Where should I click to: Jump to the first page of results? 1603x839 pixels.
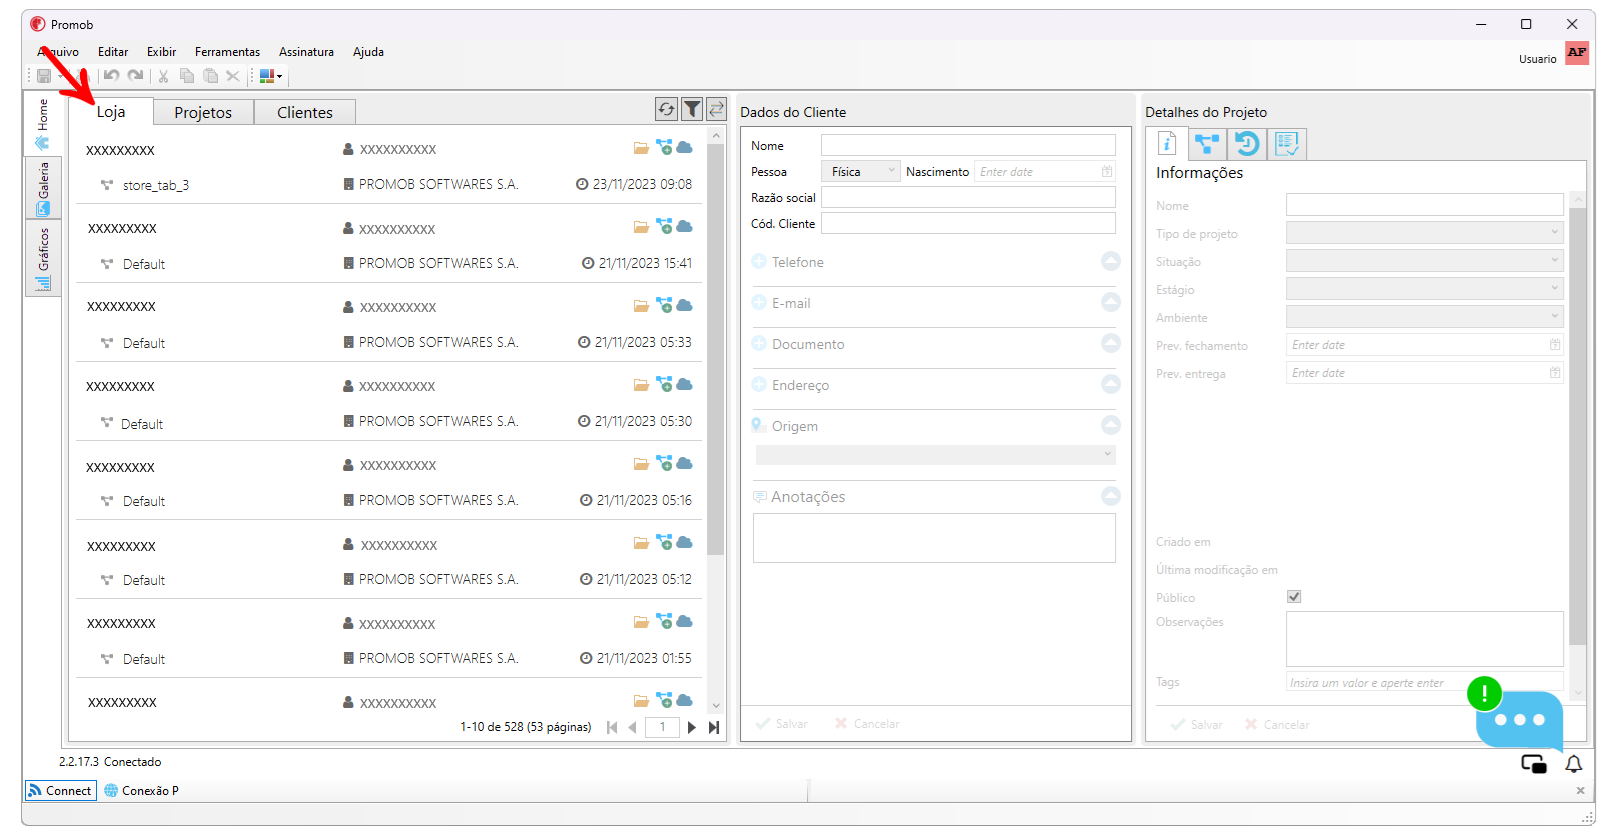click(x=612, y=728)
